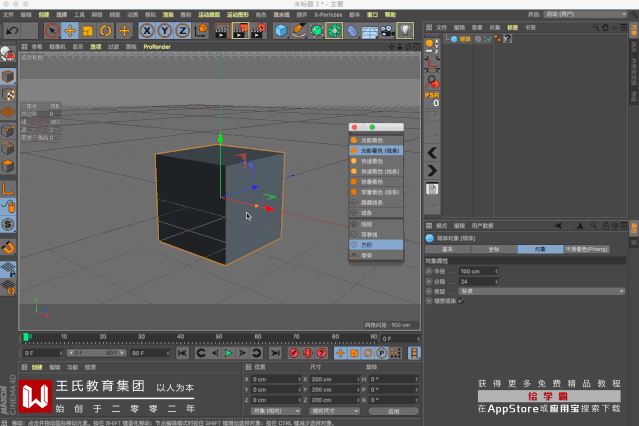Activate the Rotate tool

[x=106, y=31]
